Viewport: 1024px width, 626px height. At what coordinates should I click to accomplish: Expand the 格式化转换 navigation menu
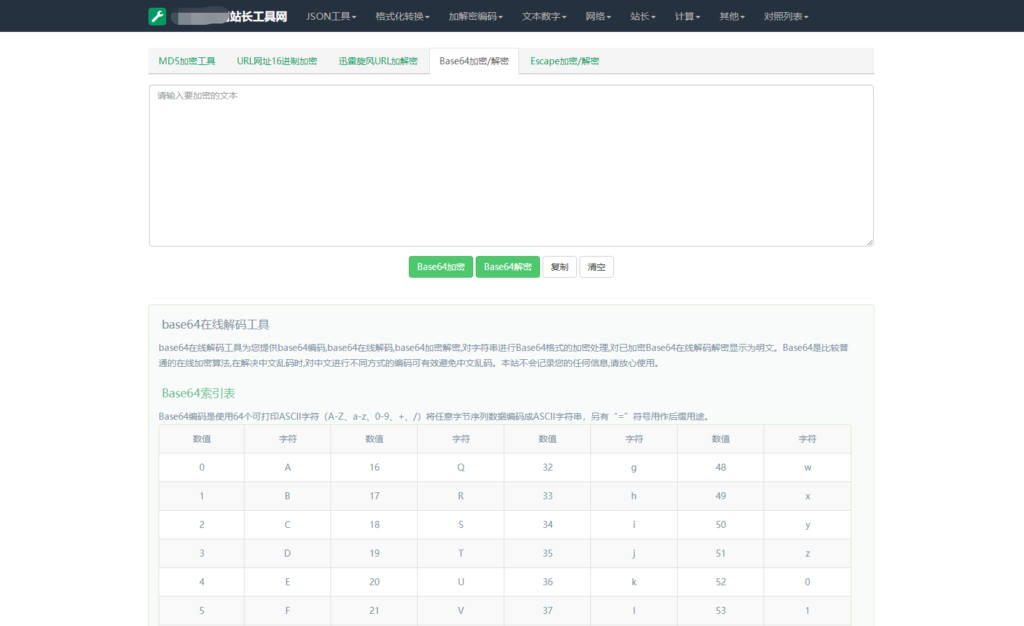click(403, 16)
